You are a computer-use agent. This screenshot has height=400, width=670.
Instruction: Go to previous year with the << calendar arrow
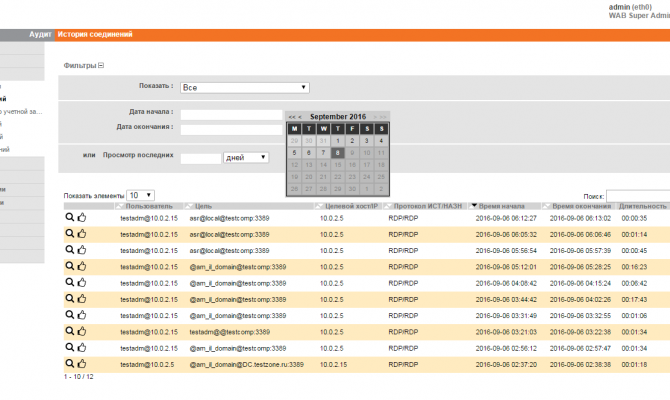pyautogui.click(x=292, y=117)
